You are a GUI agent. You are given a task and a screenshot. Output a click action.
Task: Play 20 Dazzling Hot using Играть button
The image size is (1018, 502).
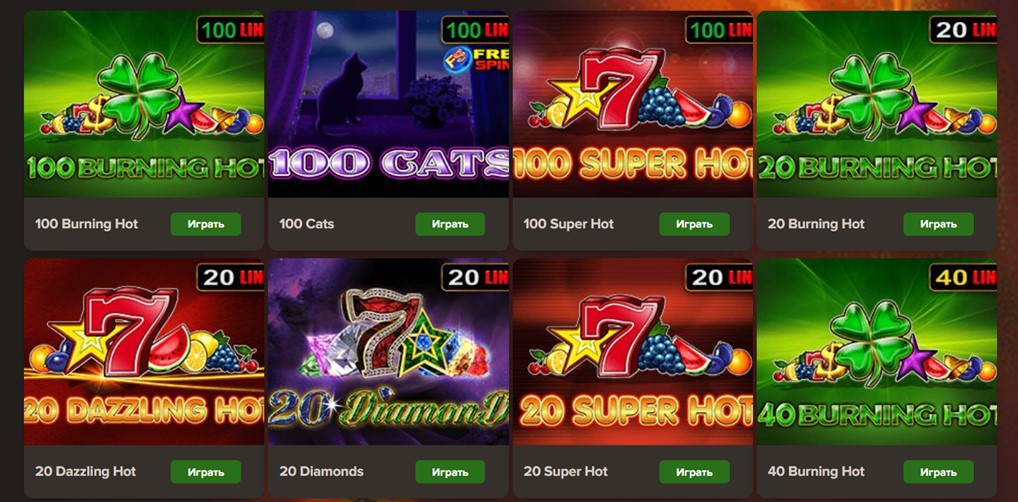coord(206,471)
